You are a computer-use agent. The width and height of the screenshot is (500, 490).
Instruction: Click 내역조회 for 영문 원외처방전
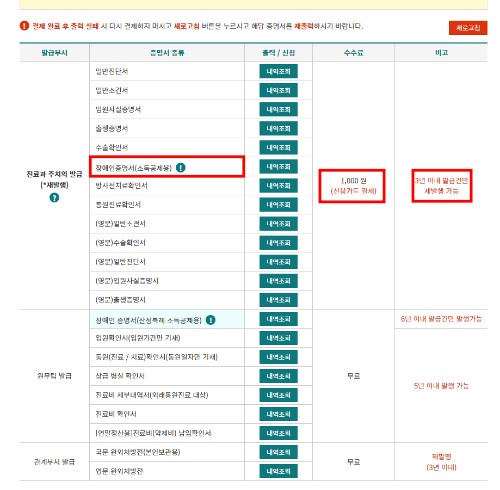[x=278, y=471]
